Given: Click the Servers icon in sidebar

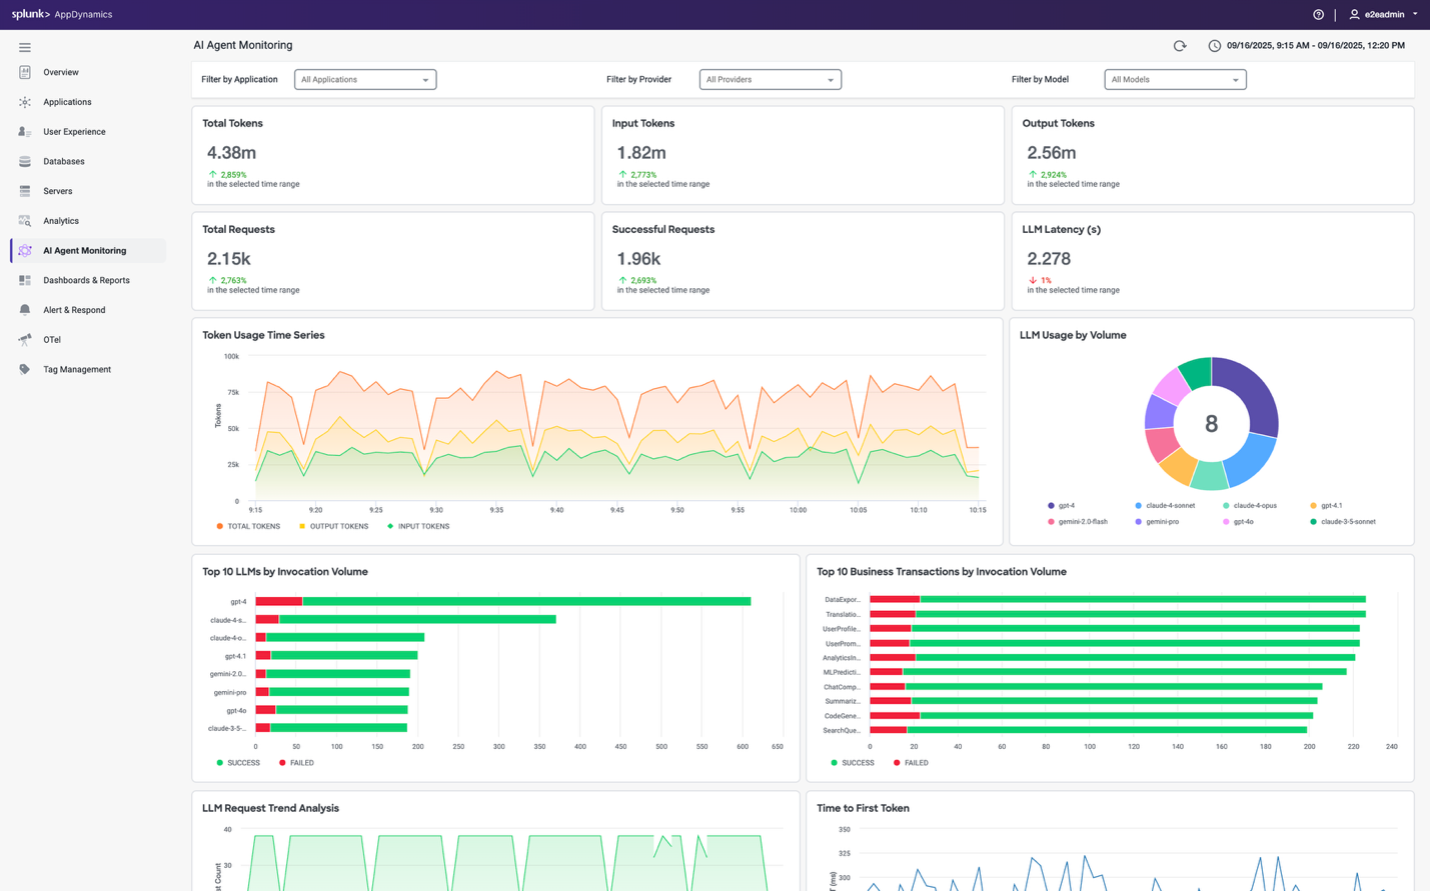Looking at the screenshot, I should 25,191.
